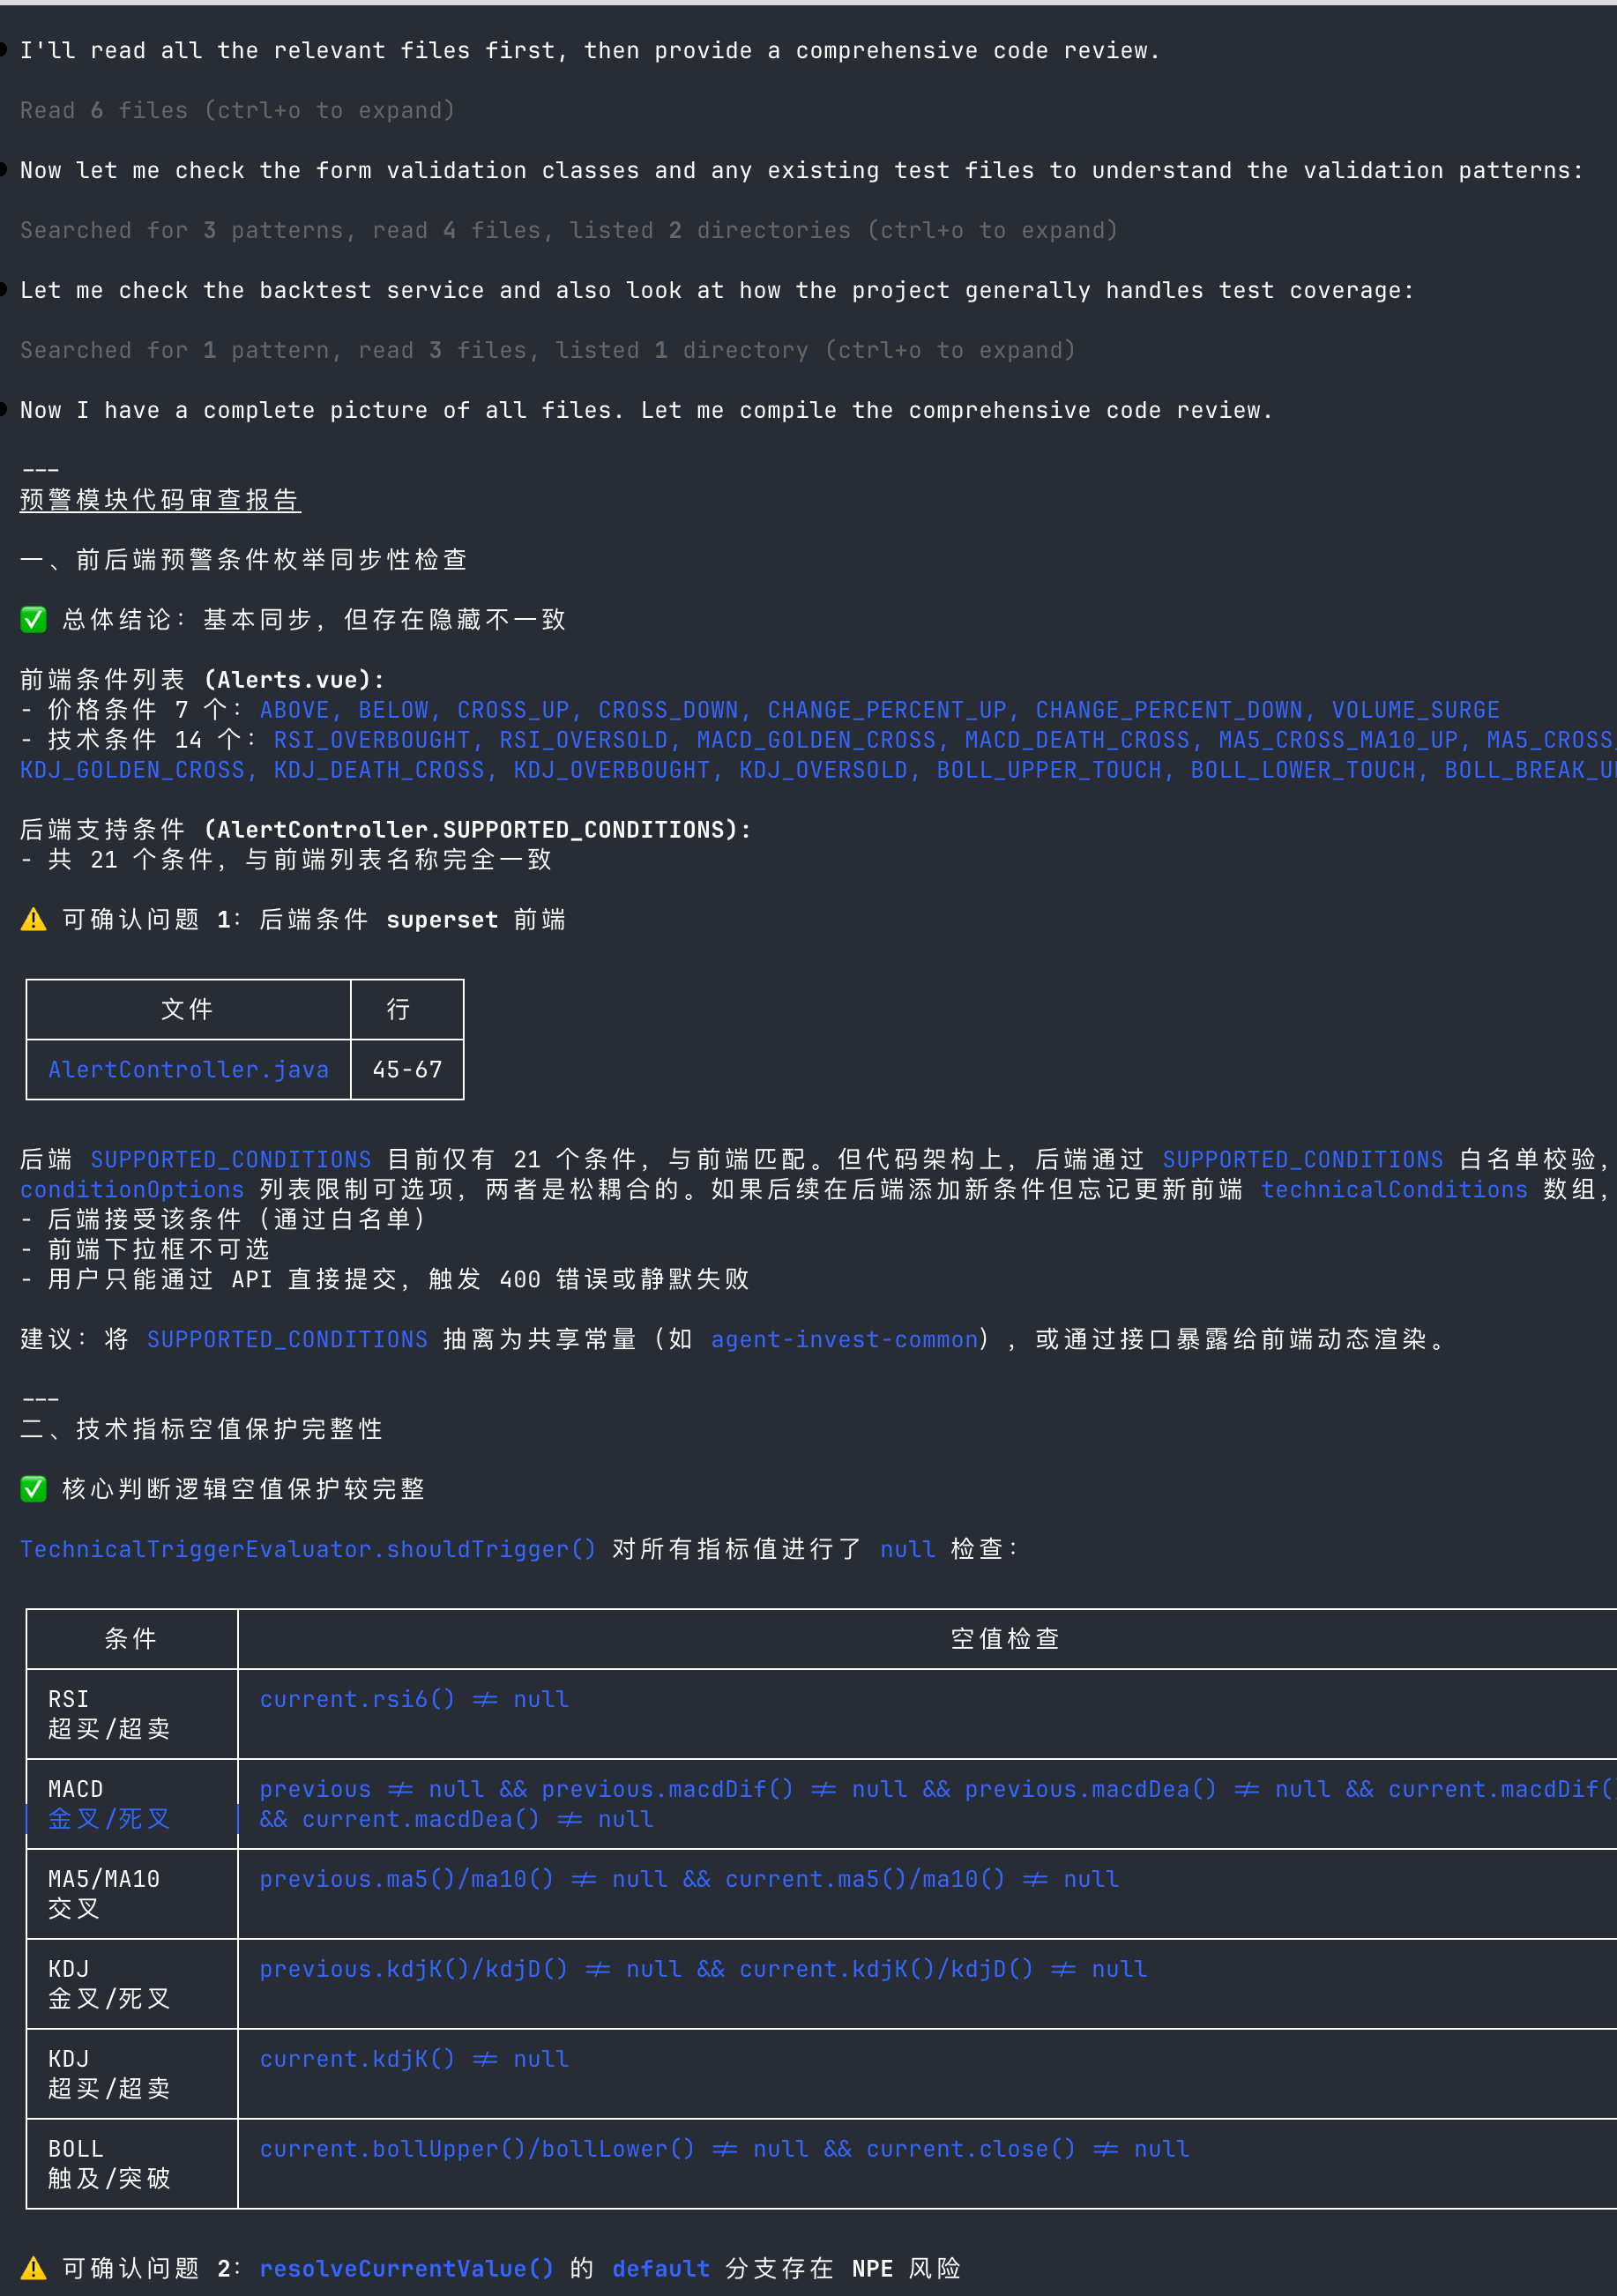Image resolution: width=1617 pixels, height=2296 pixels.
Task: Click the 'current.rsi6() ≠ null' cell
Action: 414,1699
